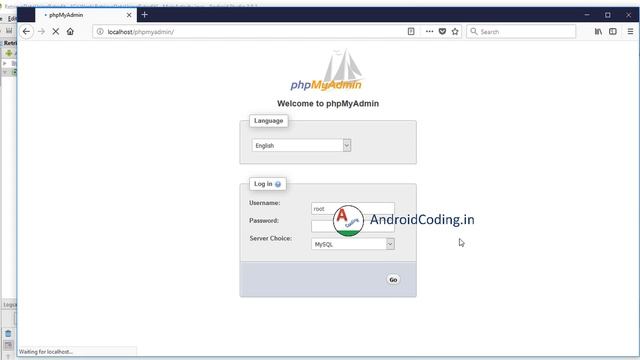Open a new browser tab
The width and height of the screenshot is (640, 360).
point(144,15)
